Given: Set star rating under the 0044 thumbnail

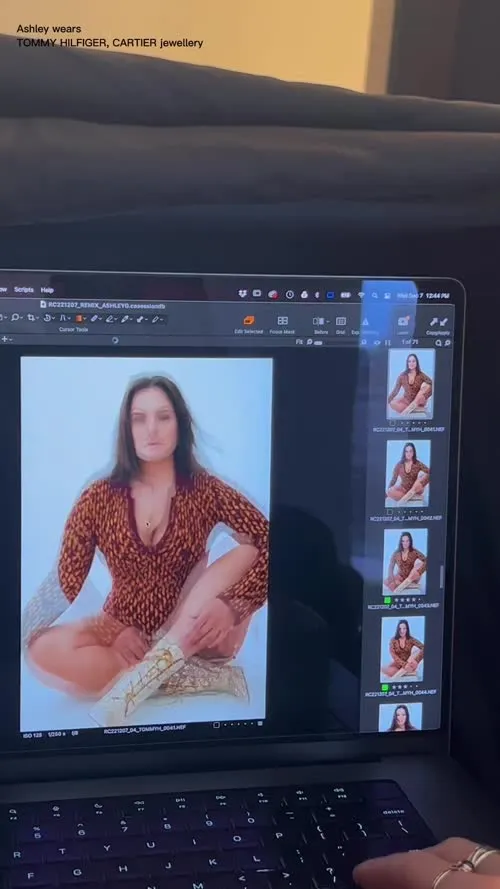Looking at the screenshot, I should [404, 687].
